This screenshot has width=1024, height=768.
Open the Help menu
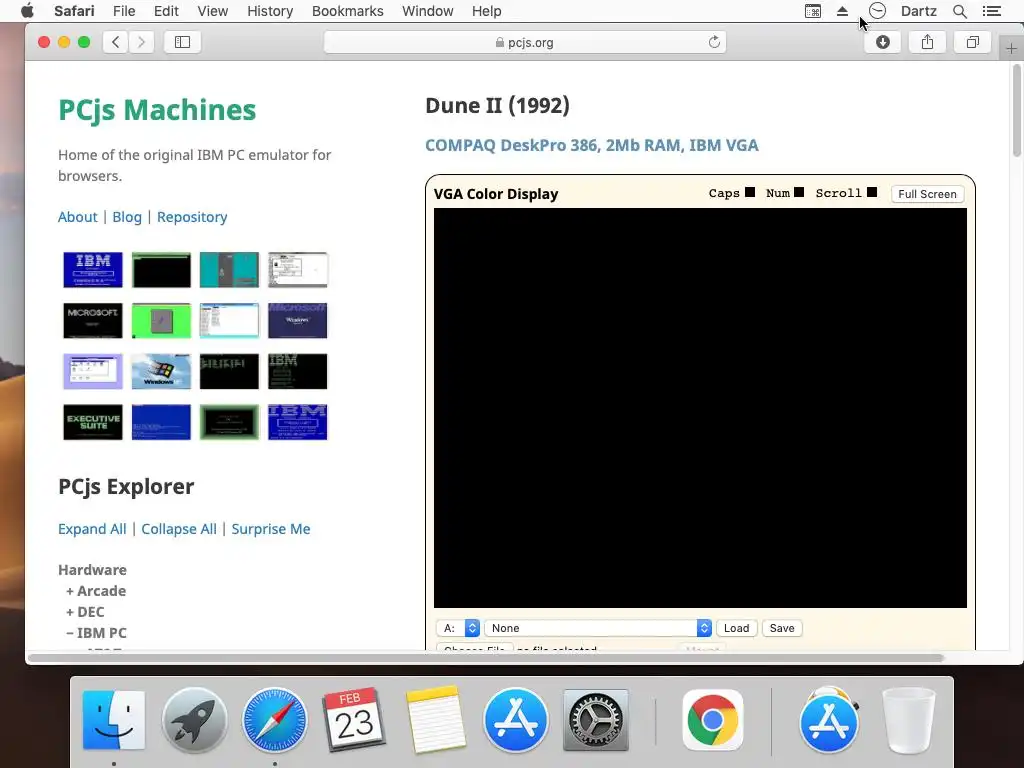[487, 11]
